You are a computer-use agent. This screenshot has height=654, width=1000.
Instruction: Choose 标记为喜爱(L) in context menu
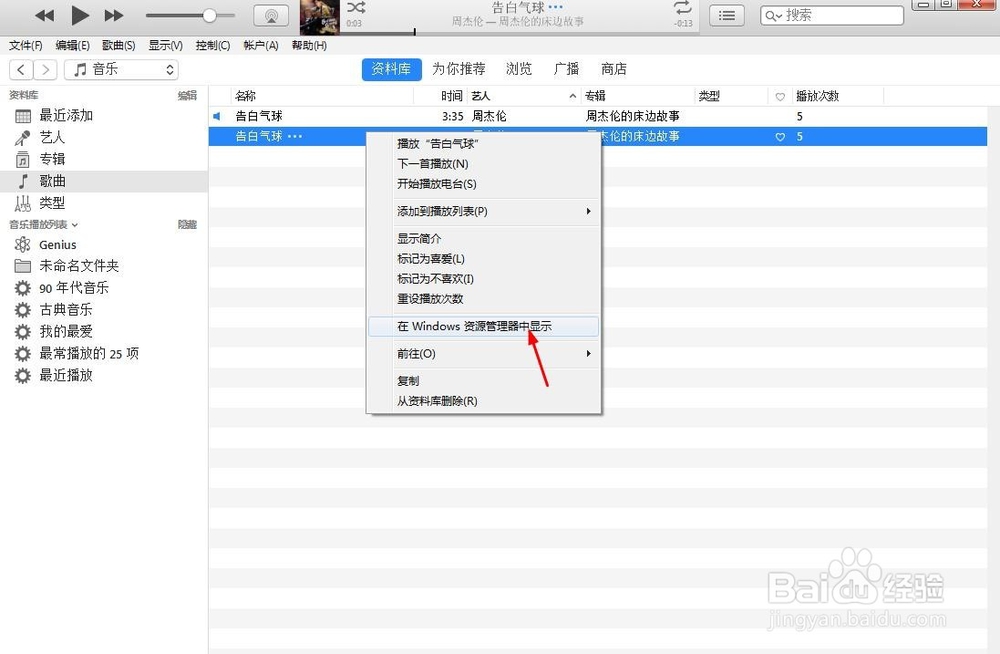[483, 258]
